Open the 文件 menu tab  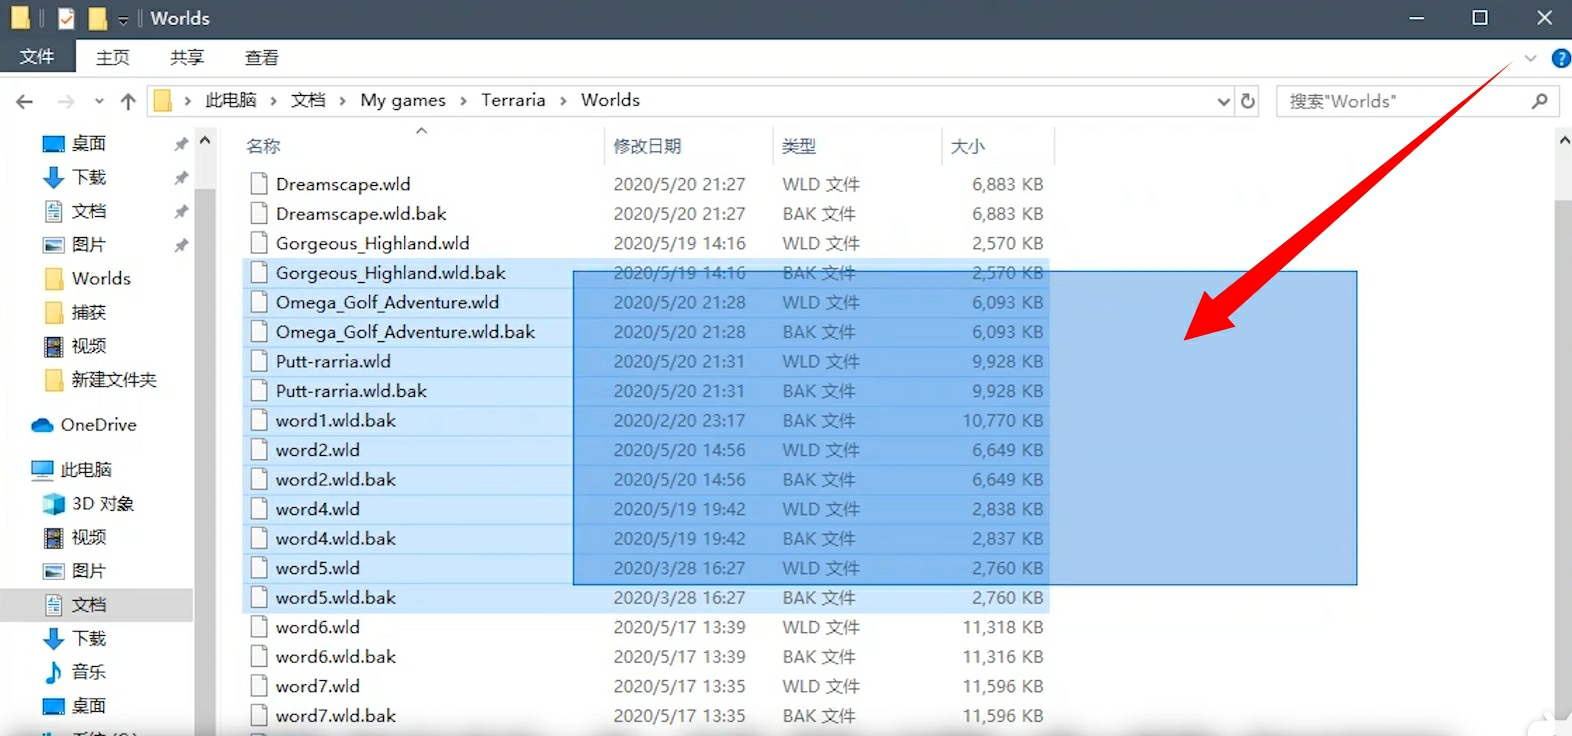pyautogui.click(x=37, y=57)
